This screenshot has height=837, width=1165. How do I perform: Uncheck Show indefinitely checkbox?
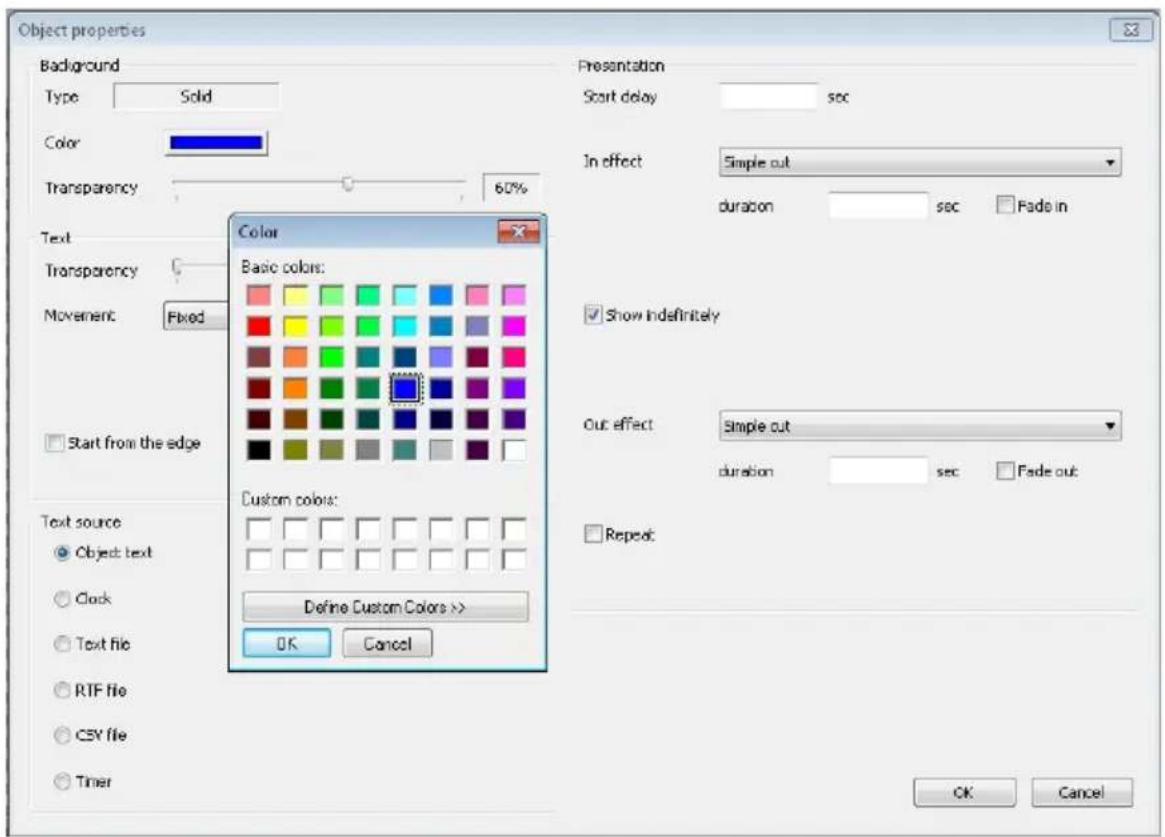click(593, 315)
